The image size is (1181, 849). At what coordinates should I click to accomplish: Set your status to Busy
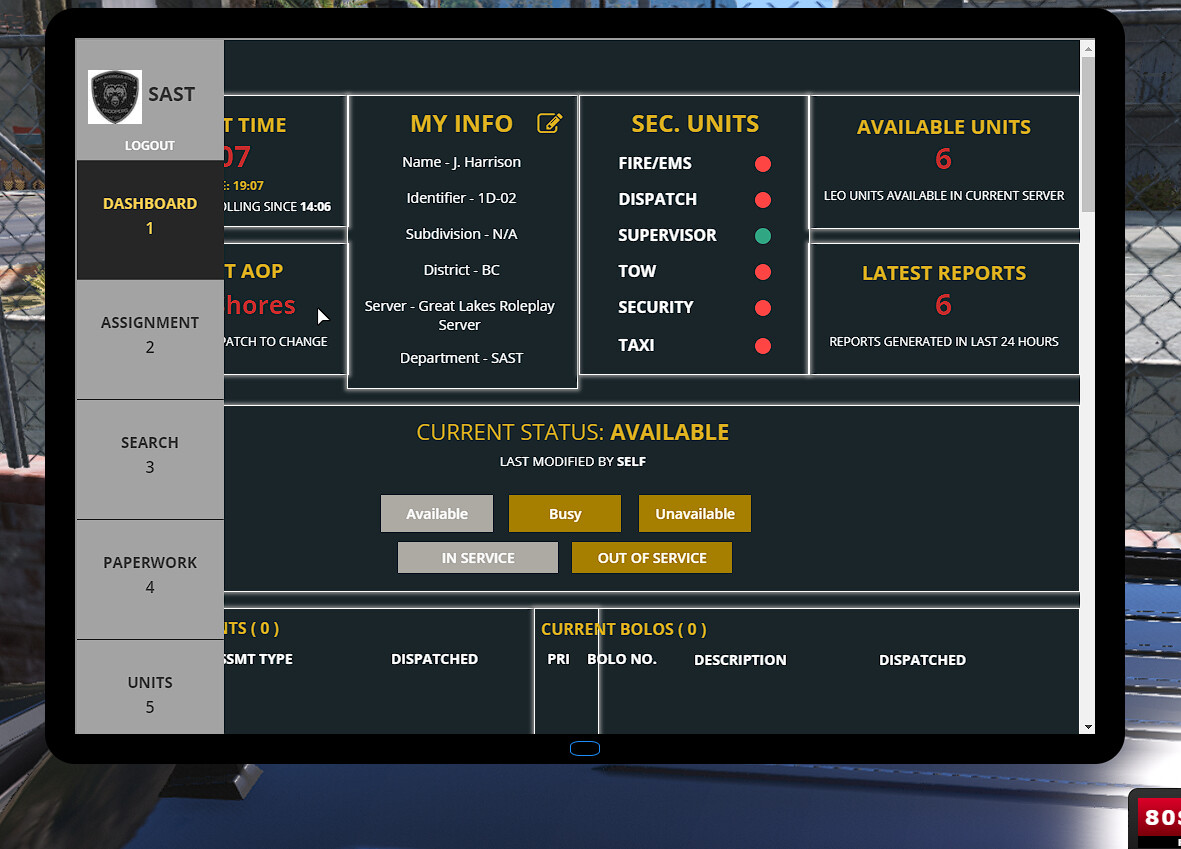(x=564, y=513)
